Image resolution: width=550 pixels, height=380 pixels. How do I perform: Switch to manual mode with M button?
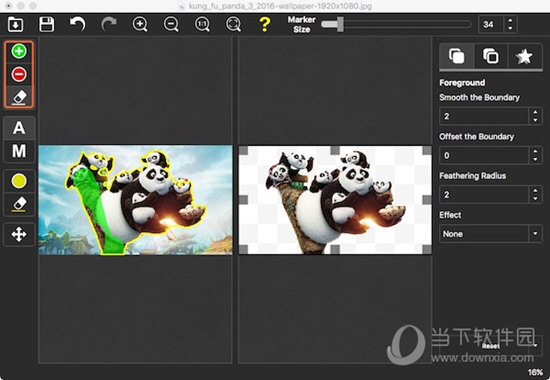(19, 151)
